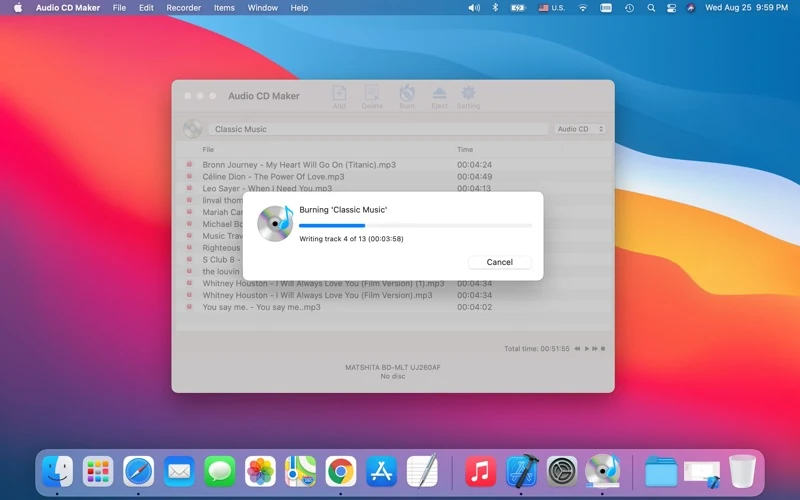Image resolution: width=800 pixels, height=500 pixels.
Task: Open the Help menu
Action: 299,8
